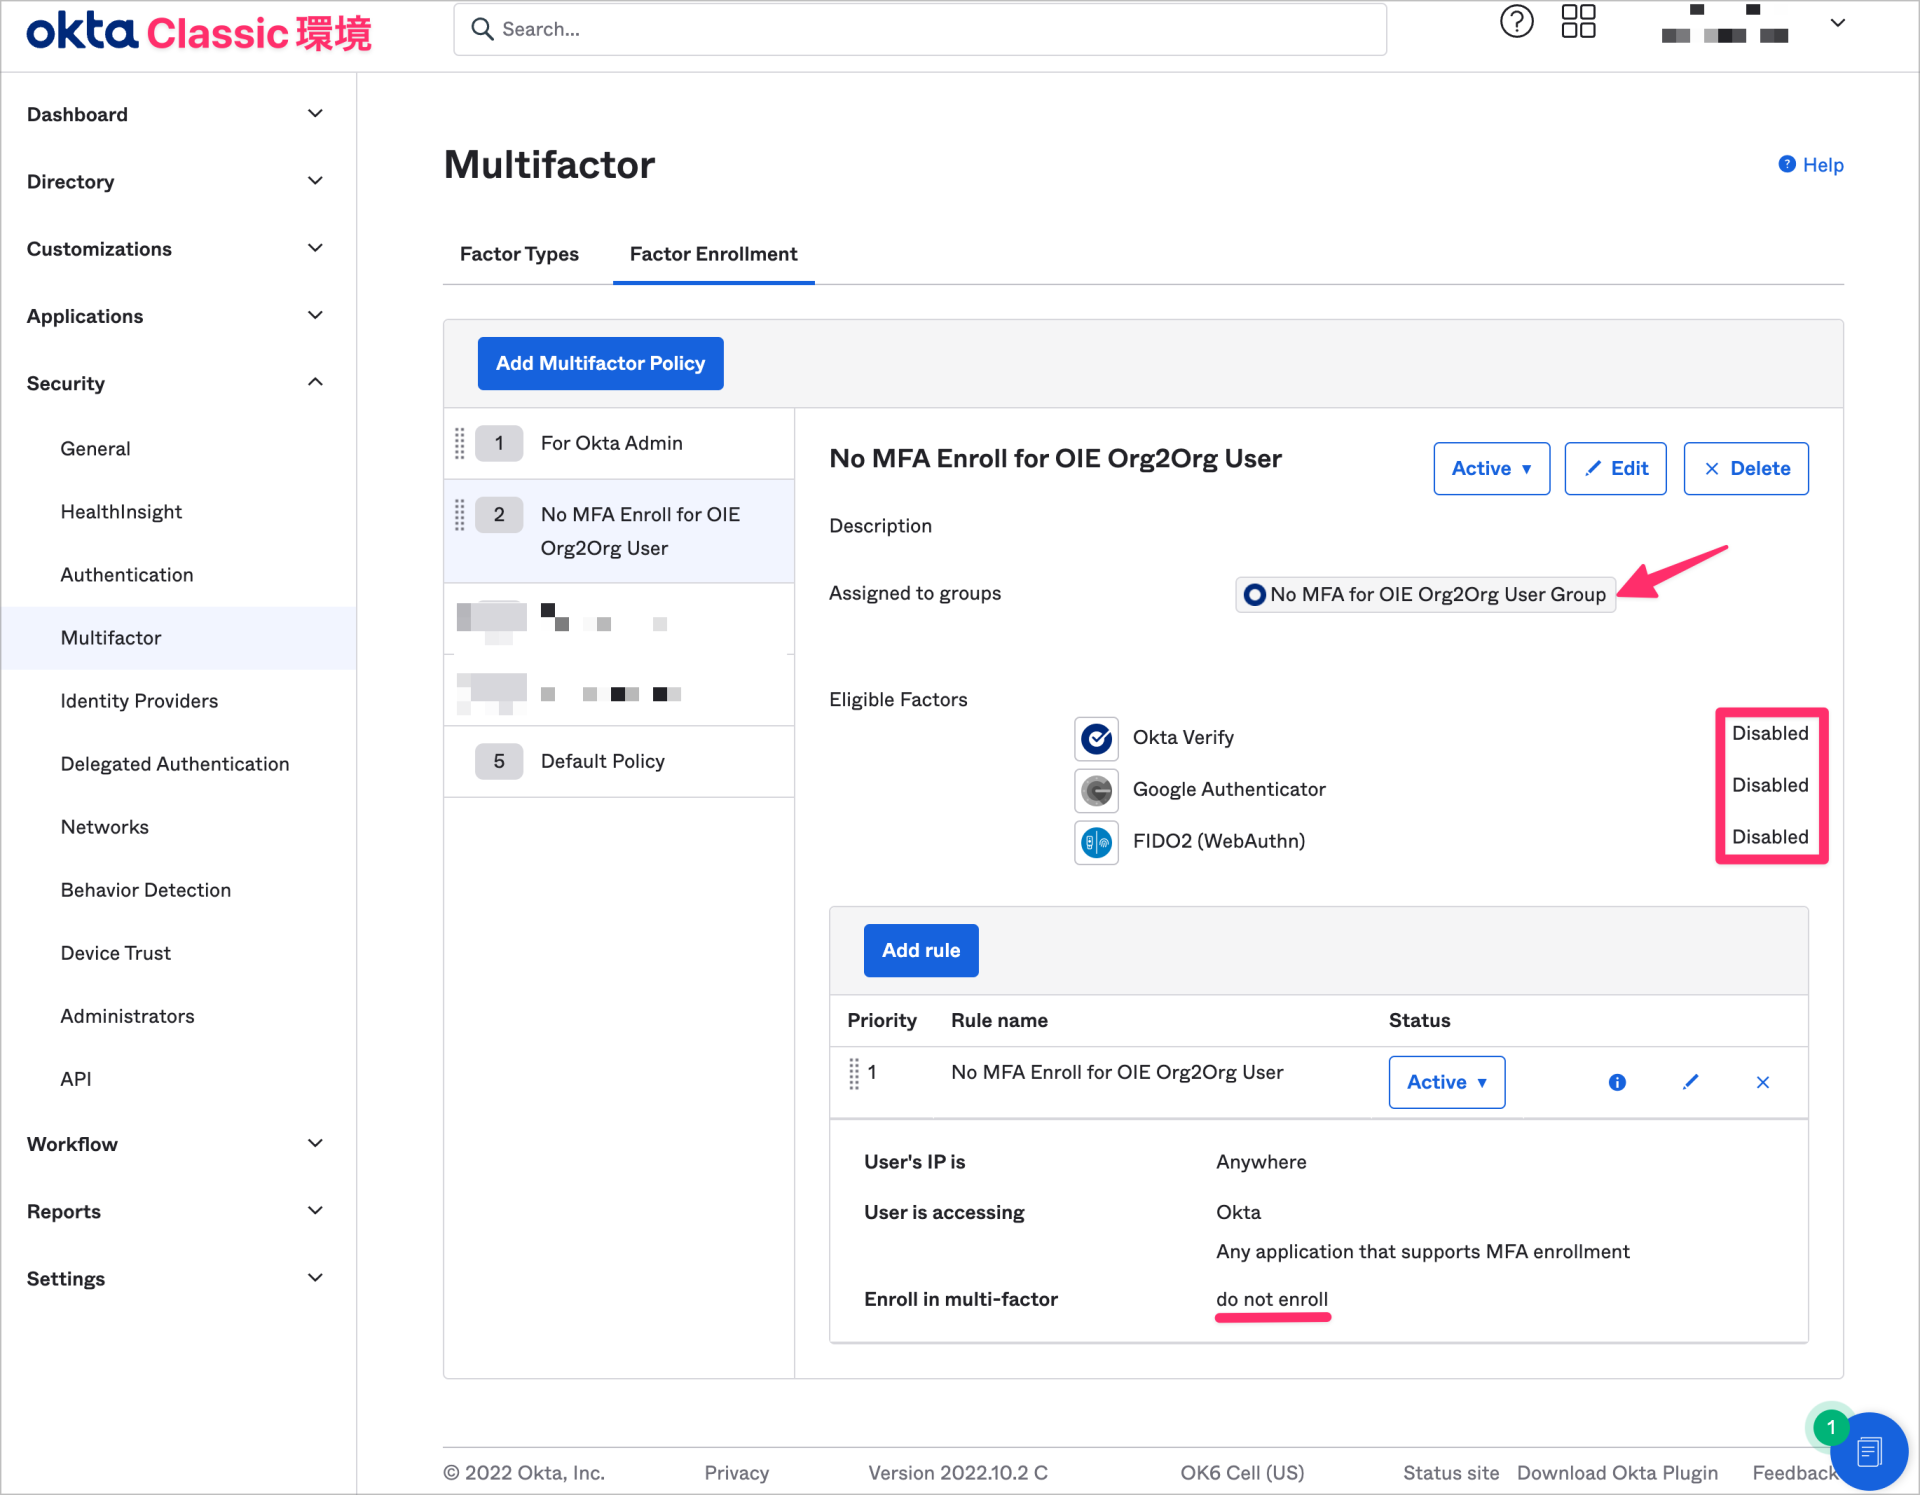
Task: Remove the rule using the X icon
Action: [1762, 1082]
